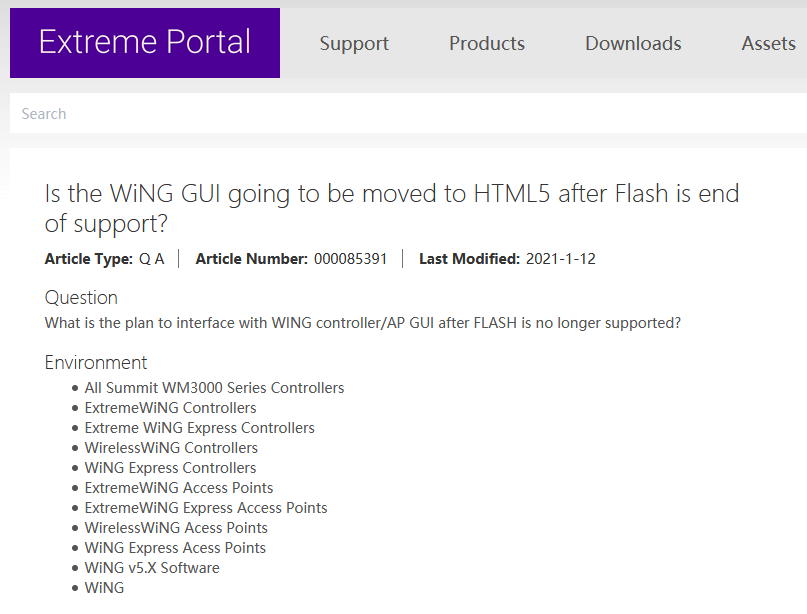Click All Summit WM3000 Series Controllers item

click(x=214, y=388)
